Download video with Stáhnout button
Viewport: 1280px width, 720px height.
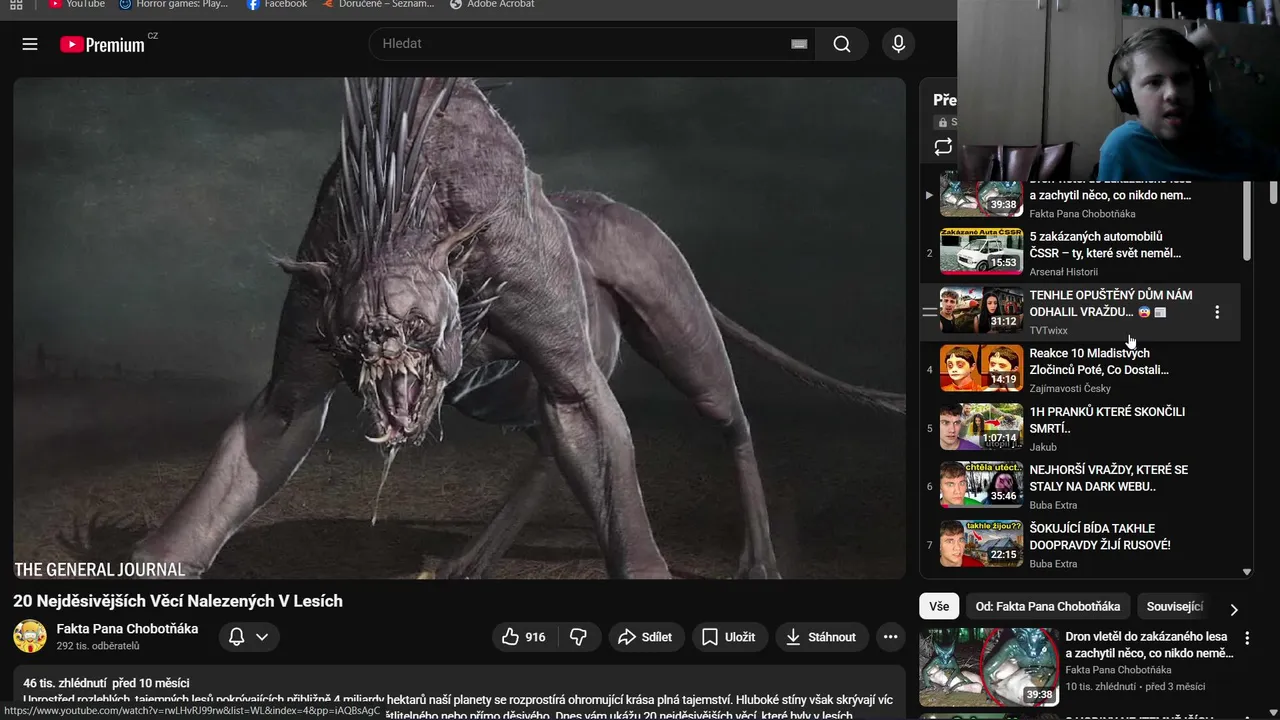point(822,637)
